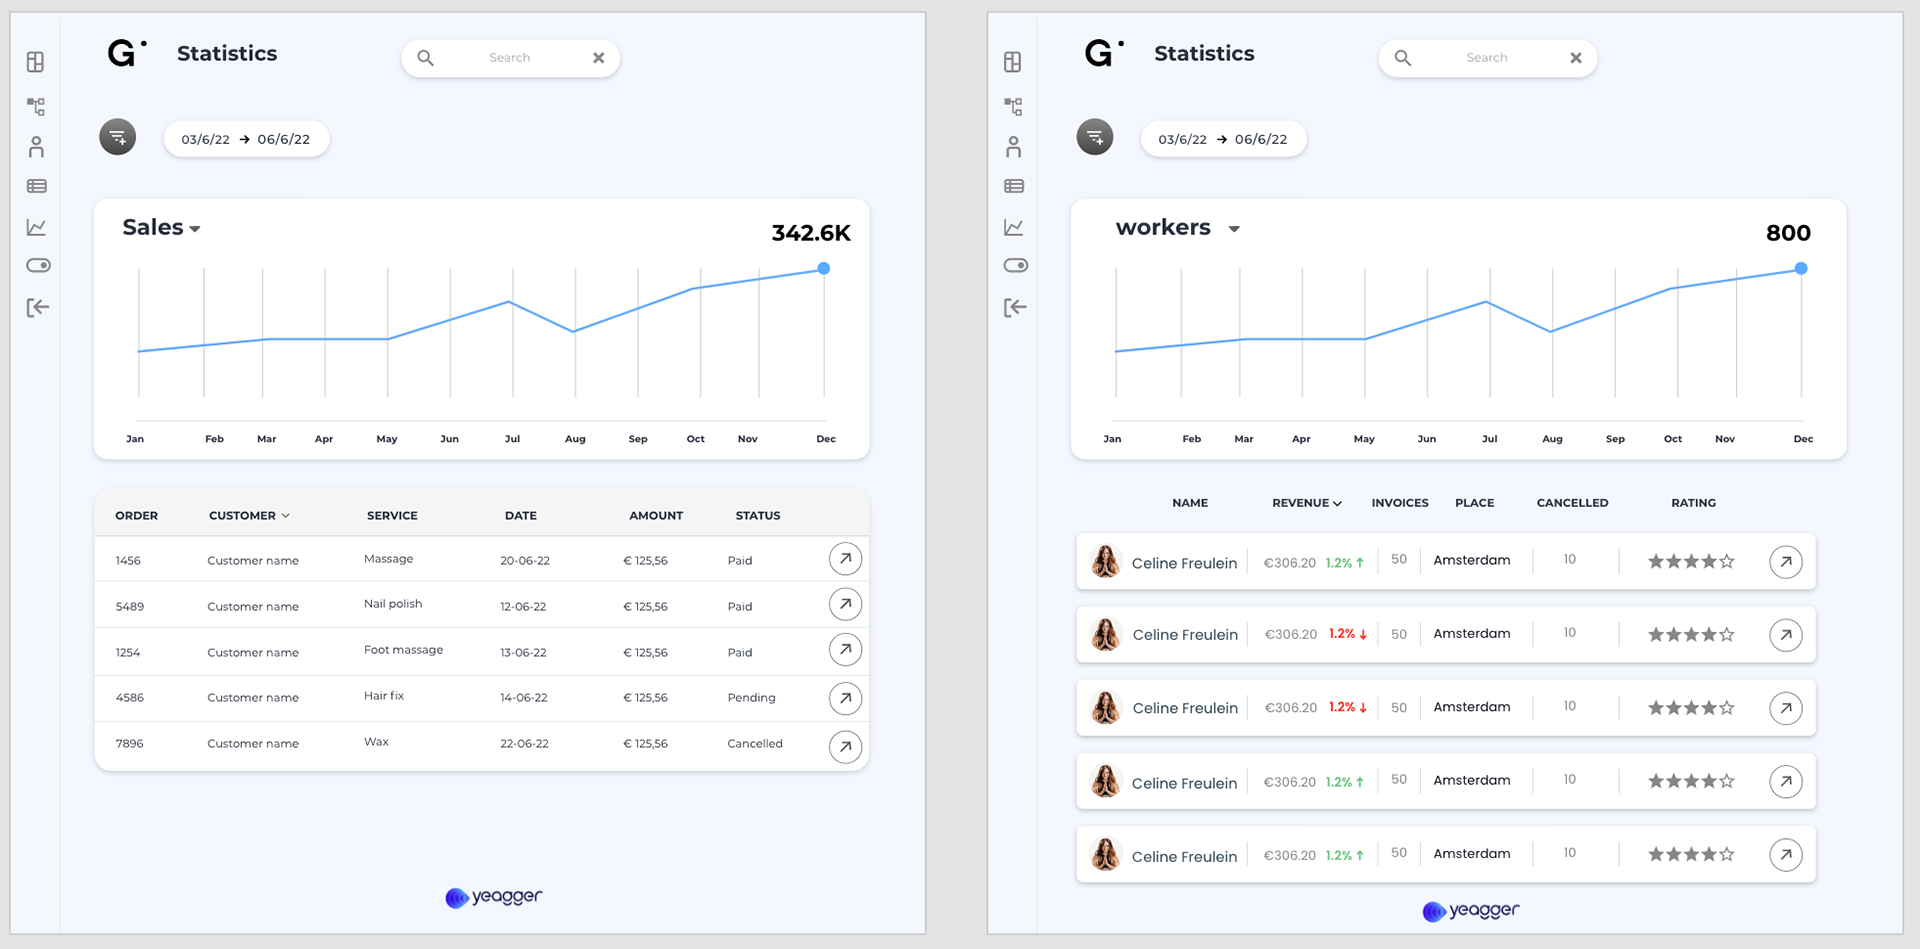
Task: Open the user profile icon in the right sidebar
Action: [x=1014, y=147]
